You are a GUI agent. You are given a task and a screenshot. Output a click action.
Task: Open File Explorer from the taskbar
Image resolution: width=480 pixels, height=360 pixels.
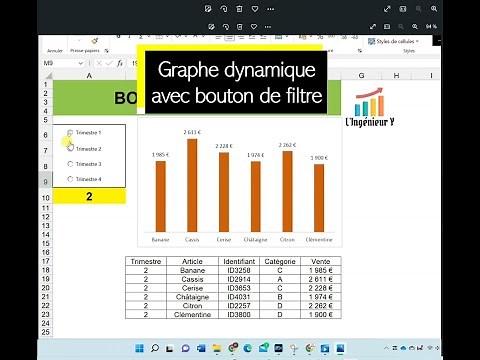pos(217,349)
